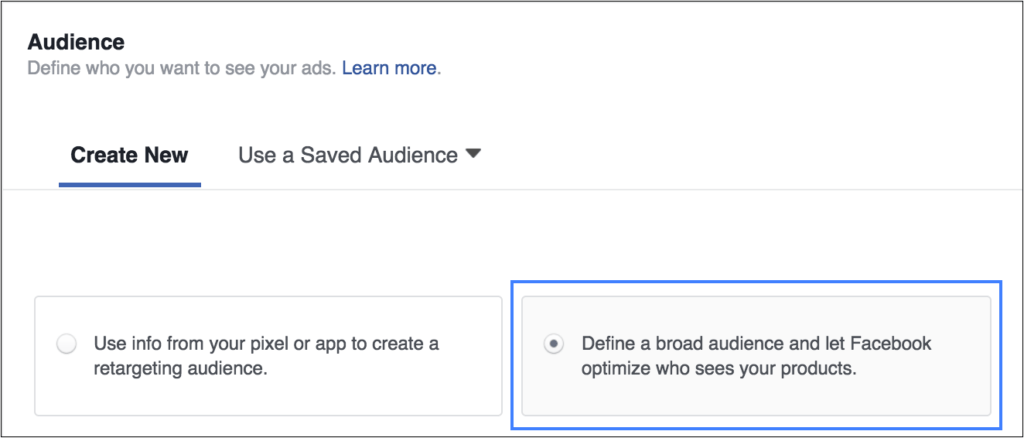
Task: Click the retargeting audience option card
Action: click(x=268, y=356)
